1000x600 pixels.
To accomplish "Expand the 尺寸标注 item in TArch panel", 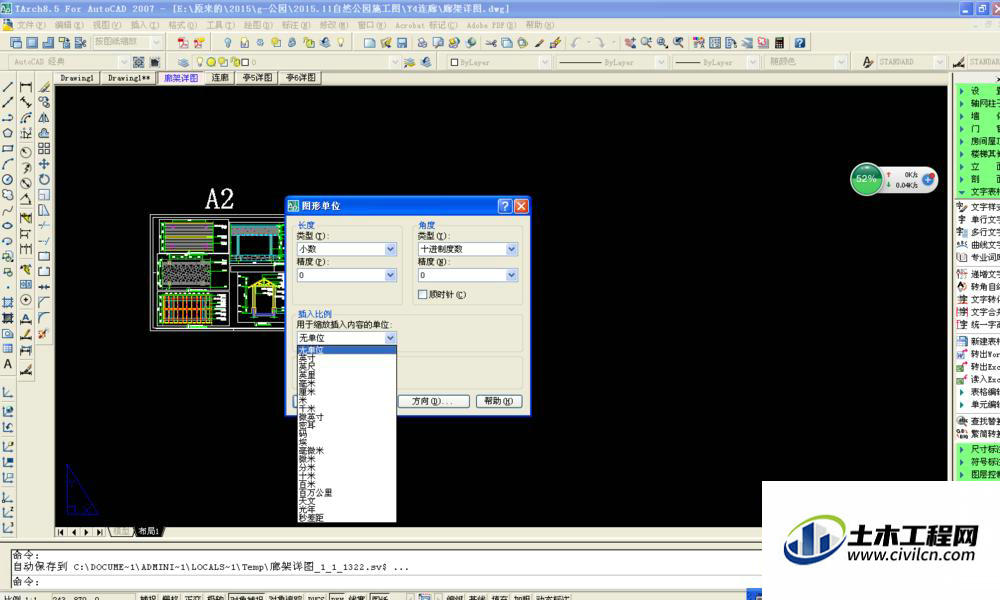I will pos(981,450).
